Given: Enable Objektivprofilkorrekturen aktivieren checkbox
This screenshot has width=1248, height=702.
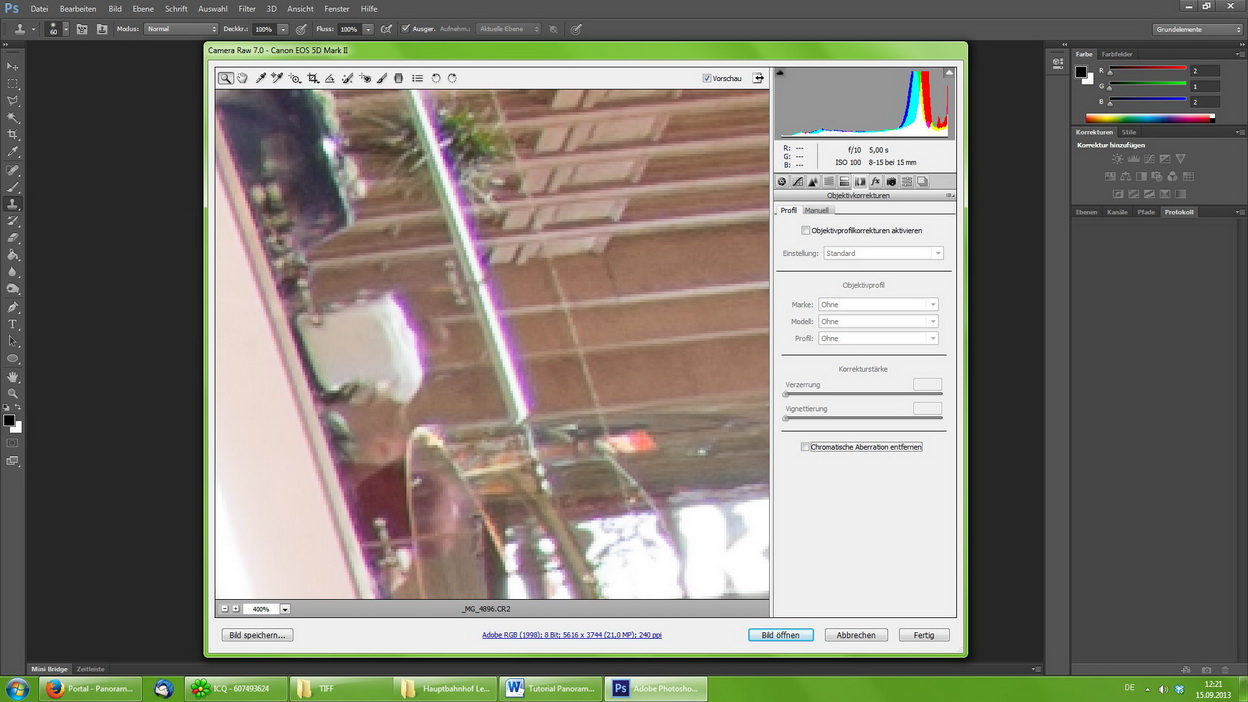Looking at the screenshot, I should pyautogui.click(x=806, y=231).
